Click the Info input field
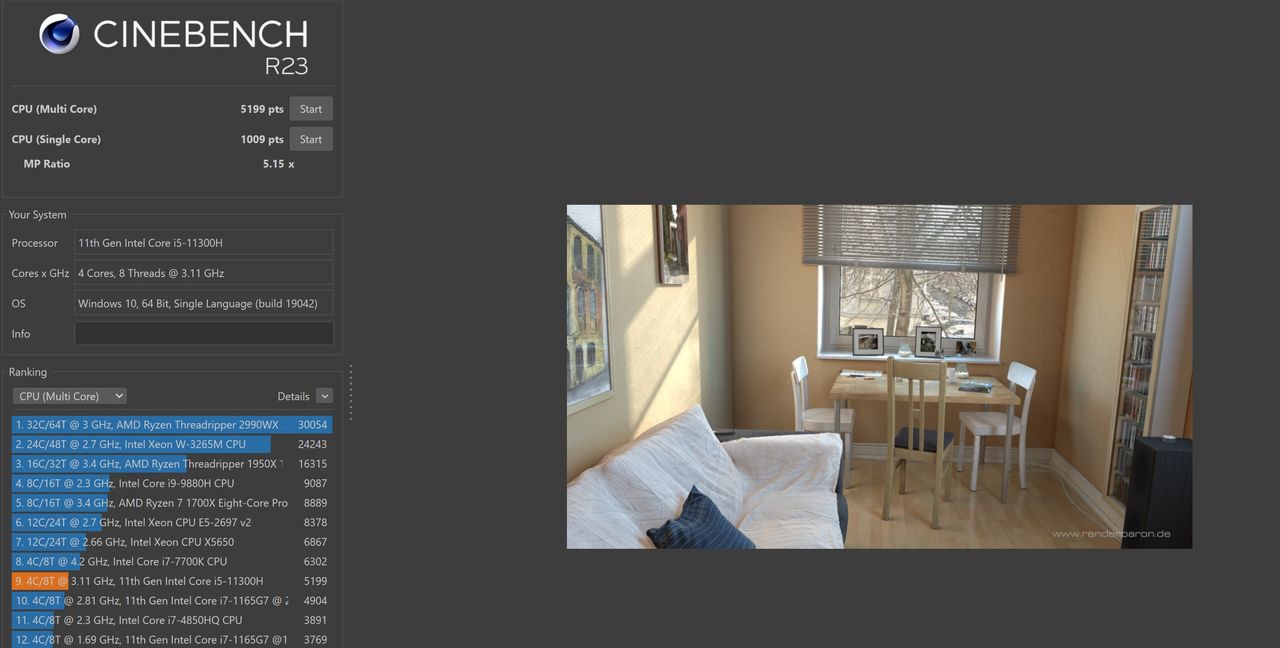1280x648 pixels. click(204, 333)
